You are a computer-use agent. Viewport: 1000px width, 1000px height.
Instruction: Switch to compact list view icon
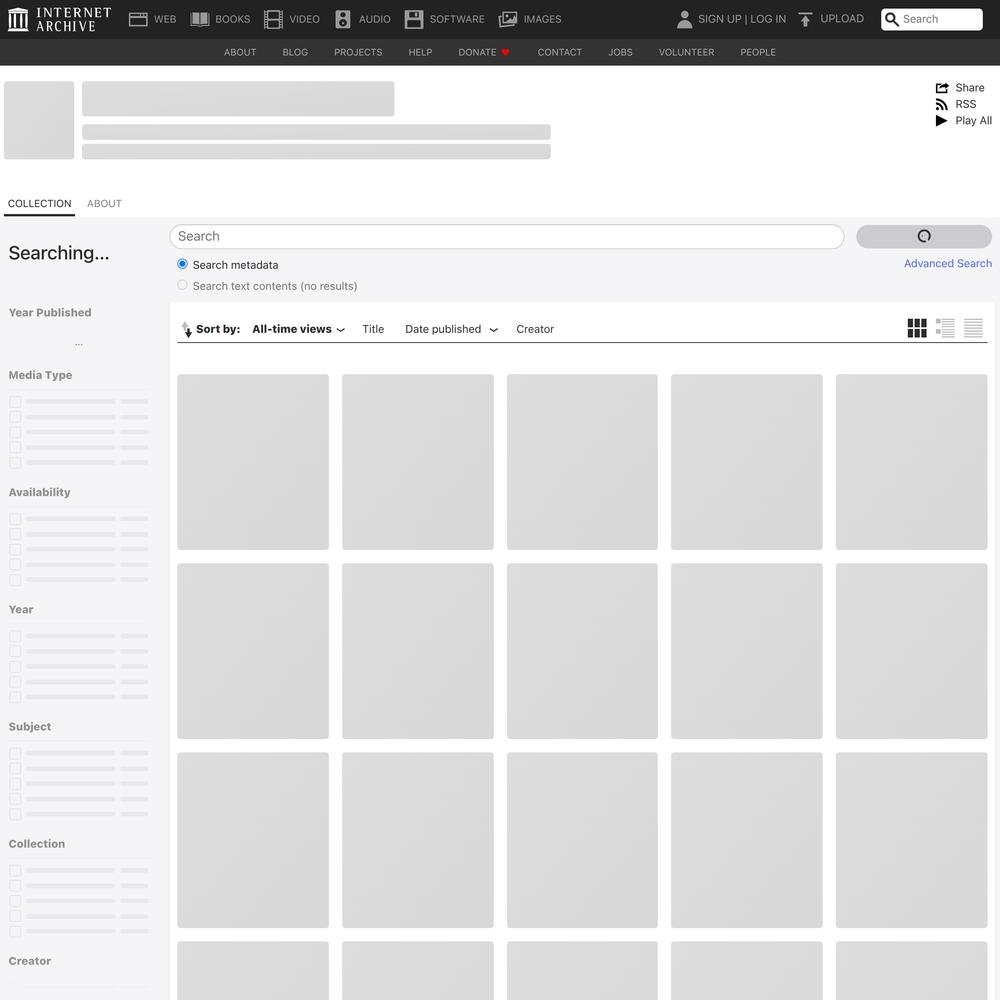coord(973,329)
